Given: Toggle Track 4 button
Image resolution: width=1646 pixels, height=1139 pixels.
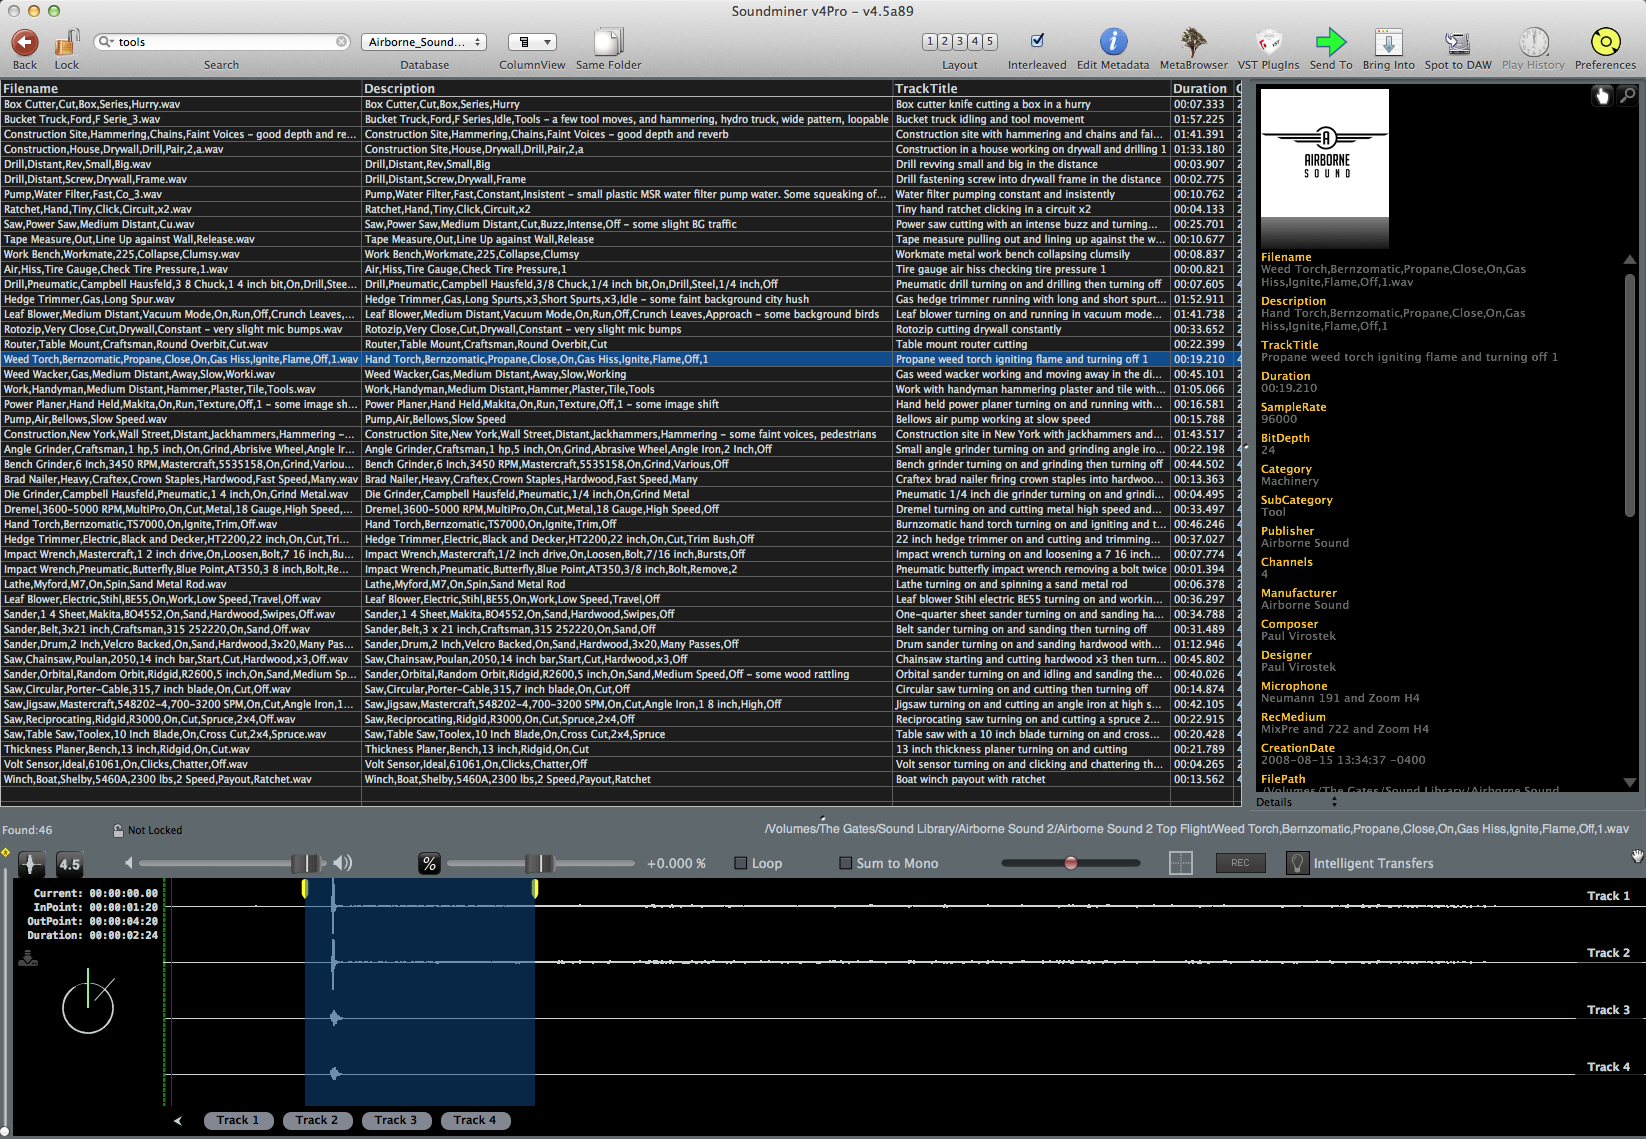Looking at the screenshot, I should [475, 1120].
